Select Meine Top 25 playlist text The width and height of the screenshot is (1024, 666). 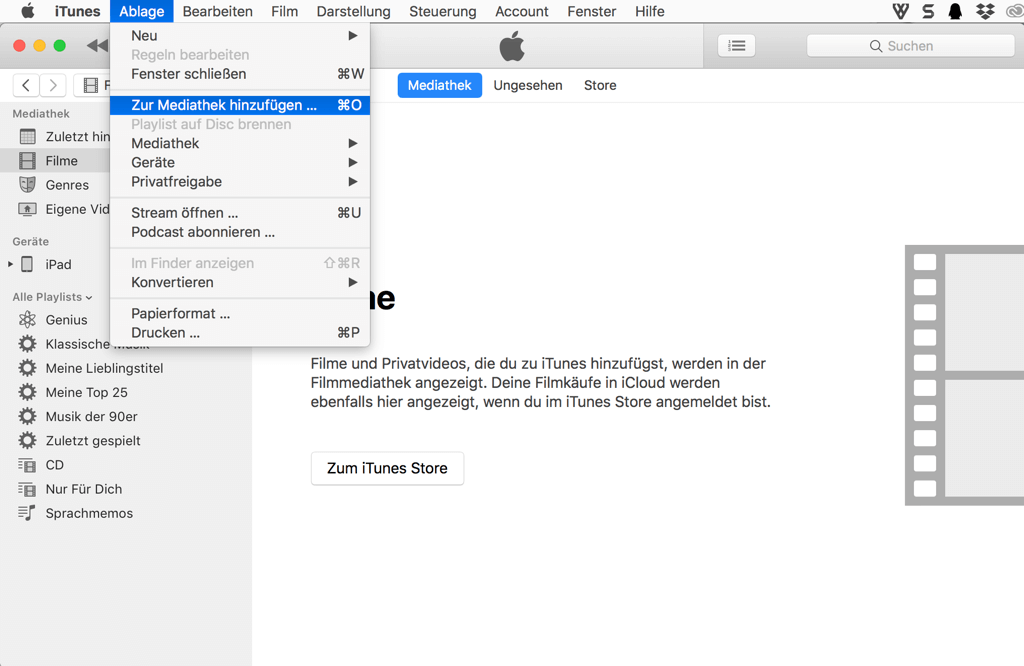(x=87, y=392)
